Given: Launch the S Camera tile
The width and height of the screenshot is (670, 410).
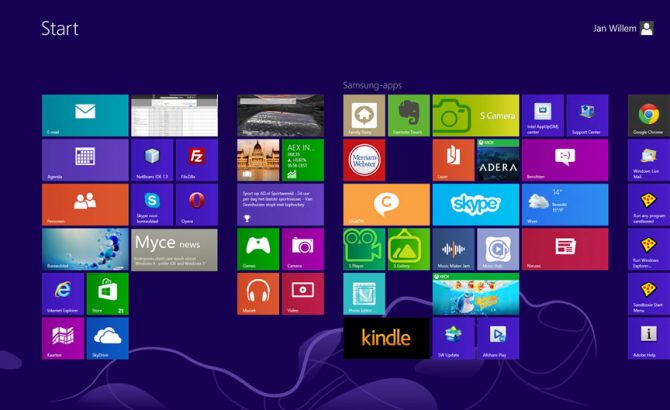Looking at the screenshot, I should point(476,115).
